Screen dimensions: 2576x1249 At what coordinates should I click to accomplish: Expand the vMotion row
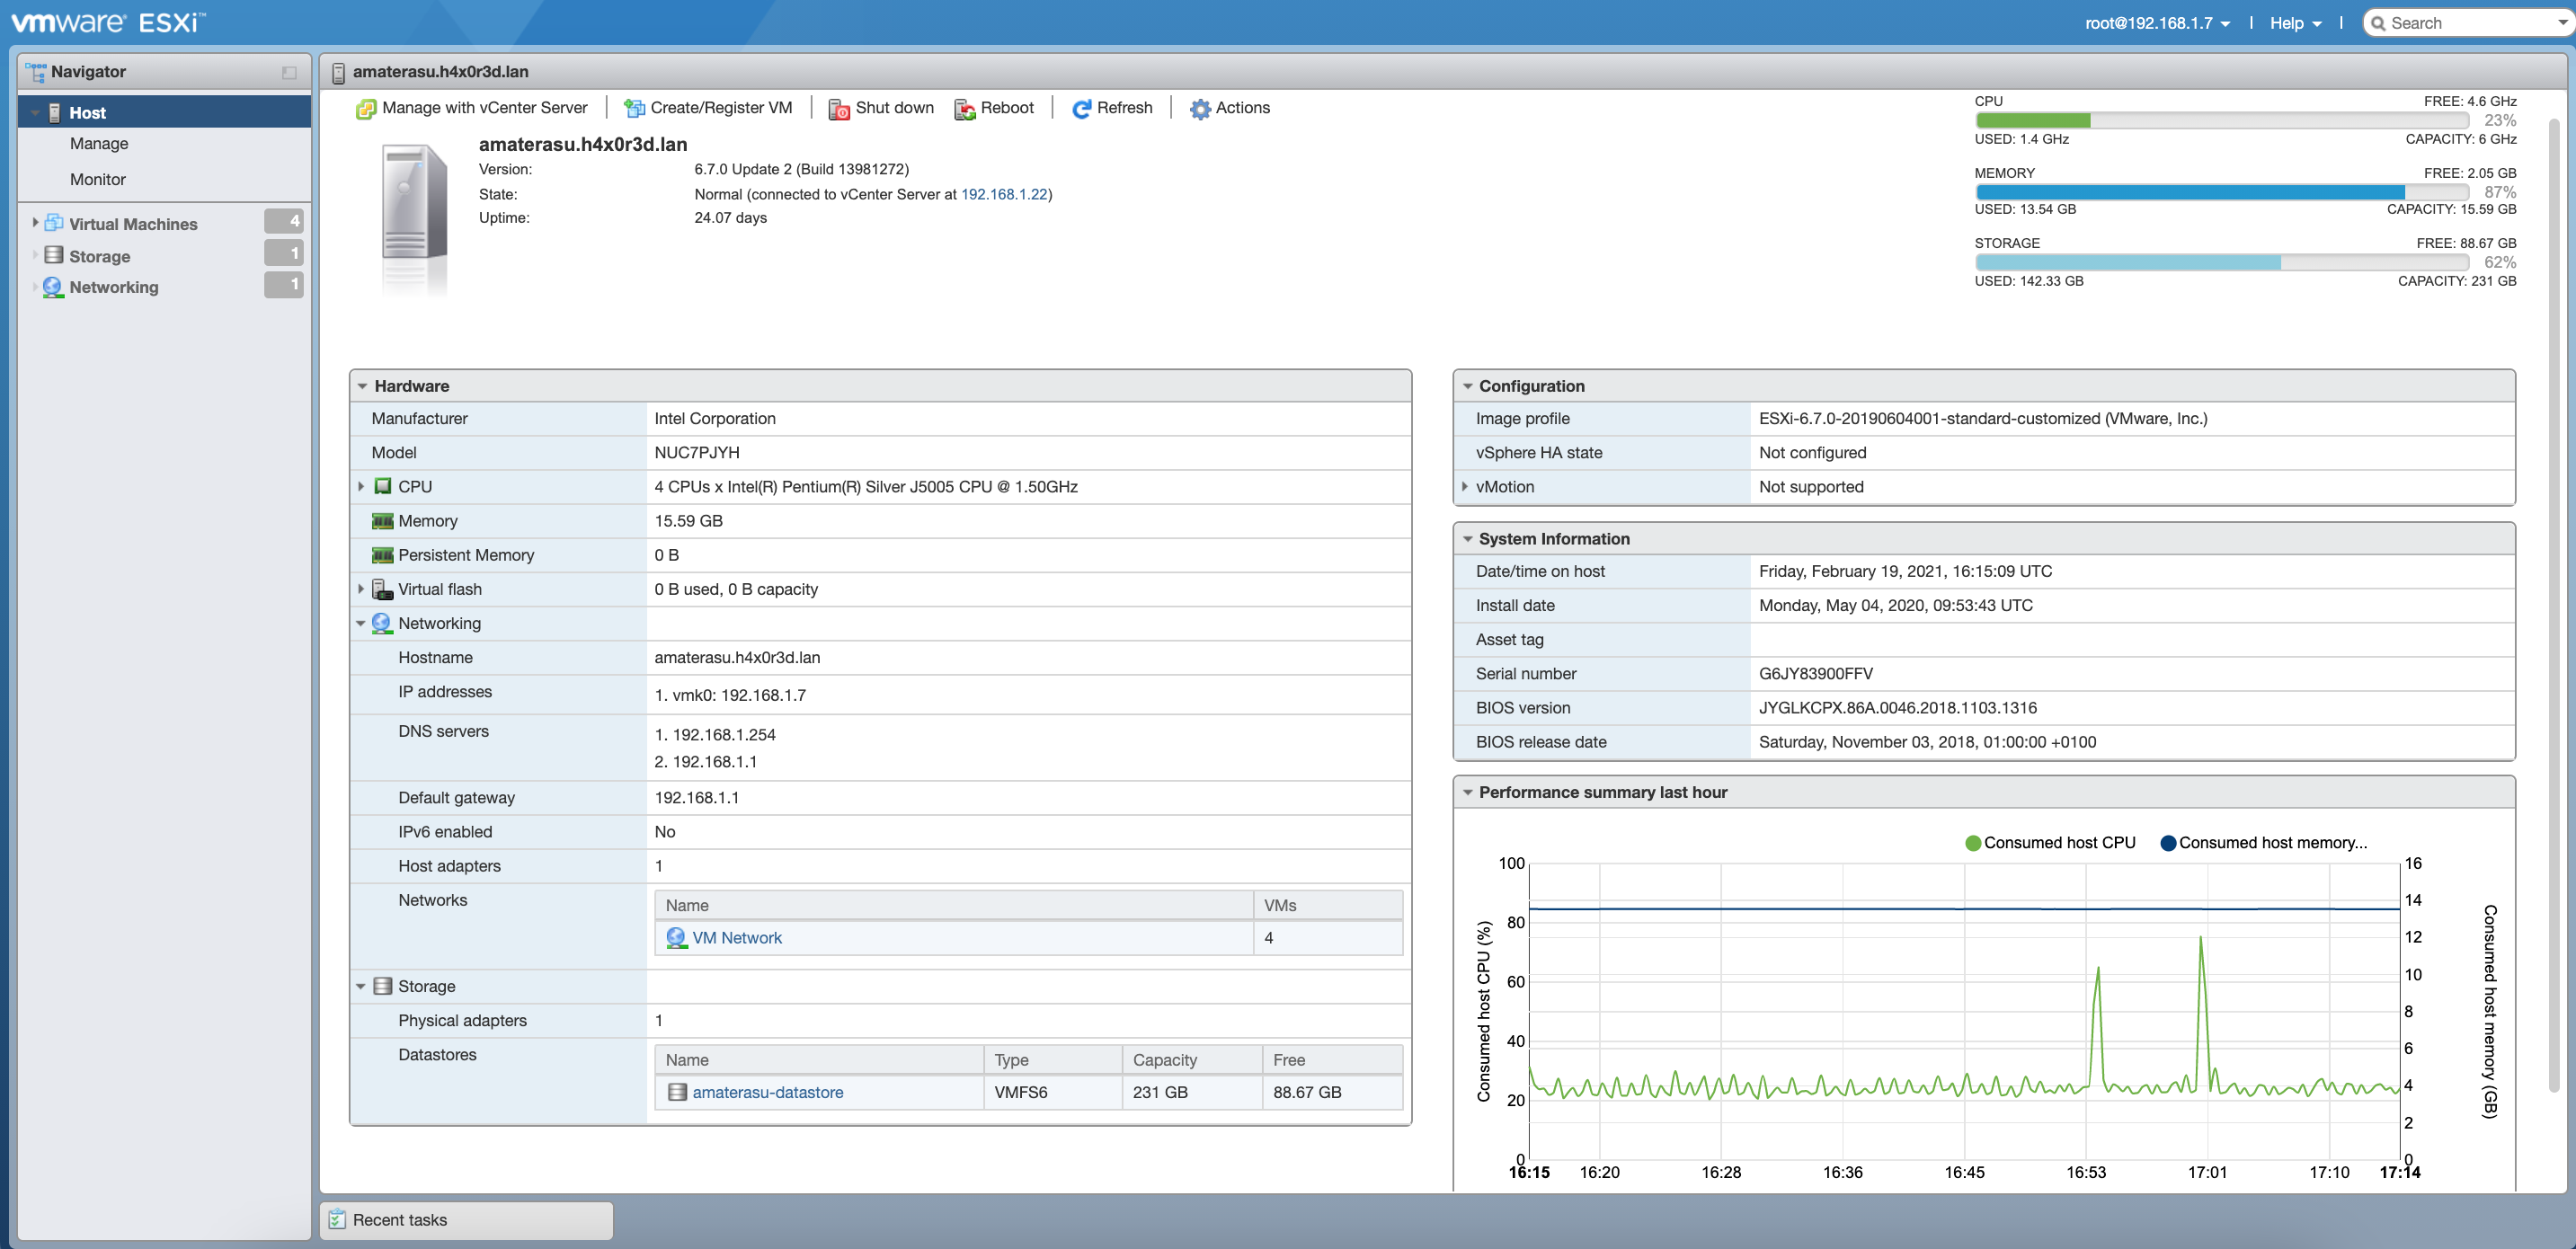[x=1465, y=486]
